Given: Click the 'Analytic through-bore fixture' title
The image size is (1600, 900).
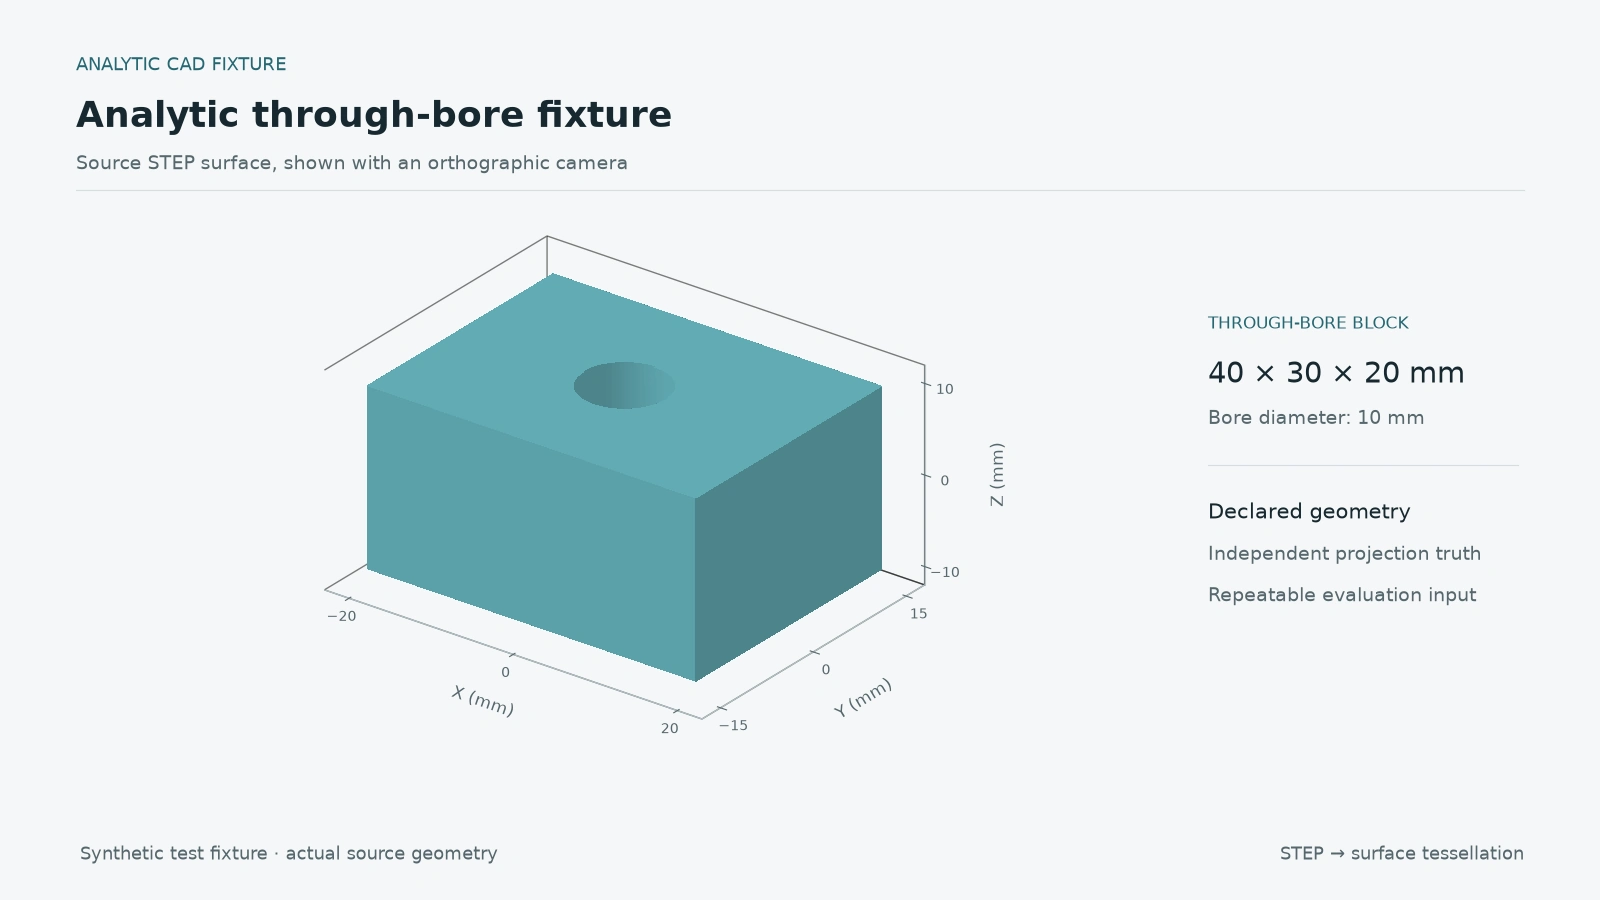Looking at the screenshot, I should click(x=374, y=115).
